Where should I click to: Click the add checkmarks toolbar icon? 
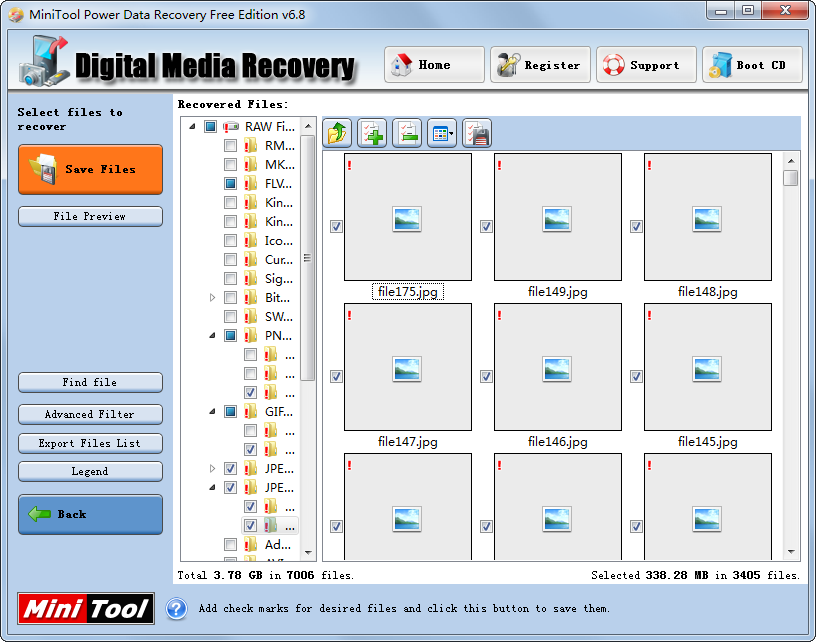click(372, 133)
